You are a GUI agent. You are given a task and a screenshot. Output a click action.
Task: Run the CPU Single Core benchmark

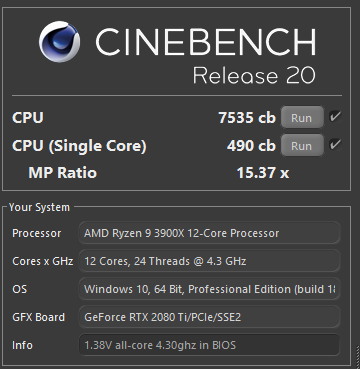(302, 146)
